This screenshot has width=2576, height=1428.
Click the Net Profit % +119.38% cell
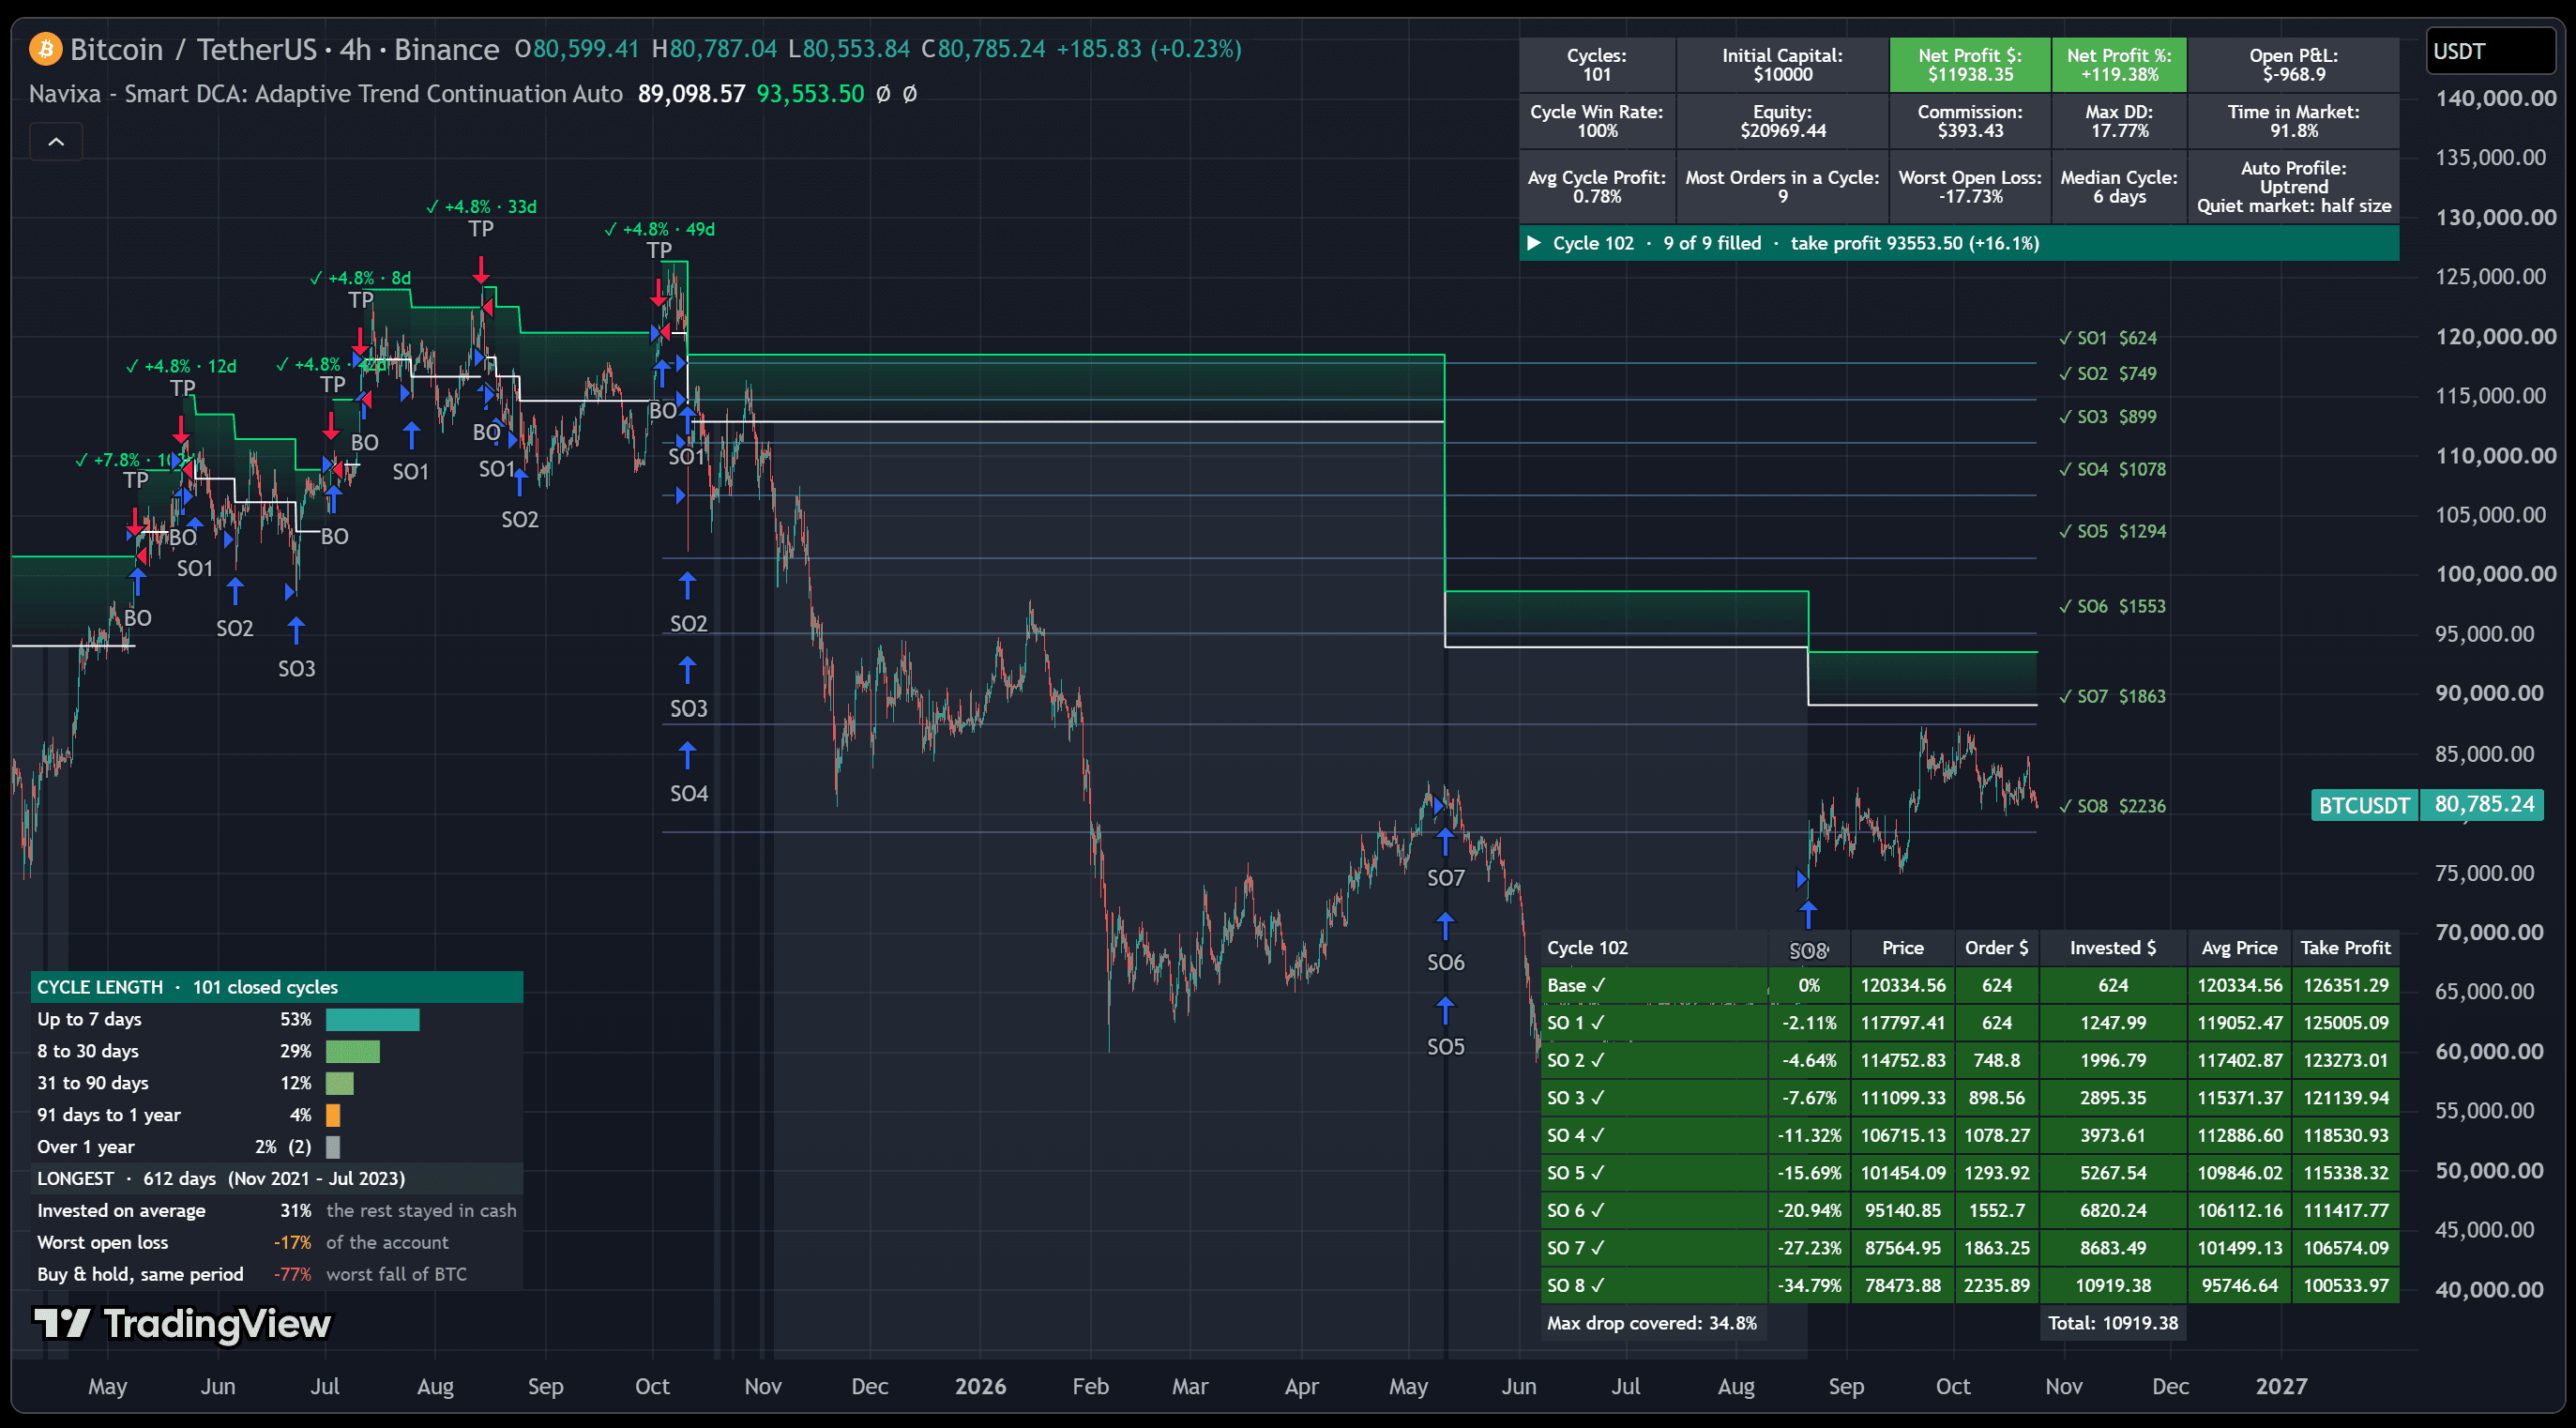(x=2119, y=65)
